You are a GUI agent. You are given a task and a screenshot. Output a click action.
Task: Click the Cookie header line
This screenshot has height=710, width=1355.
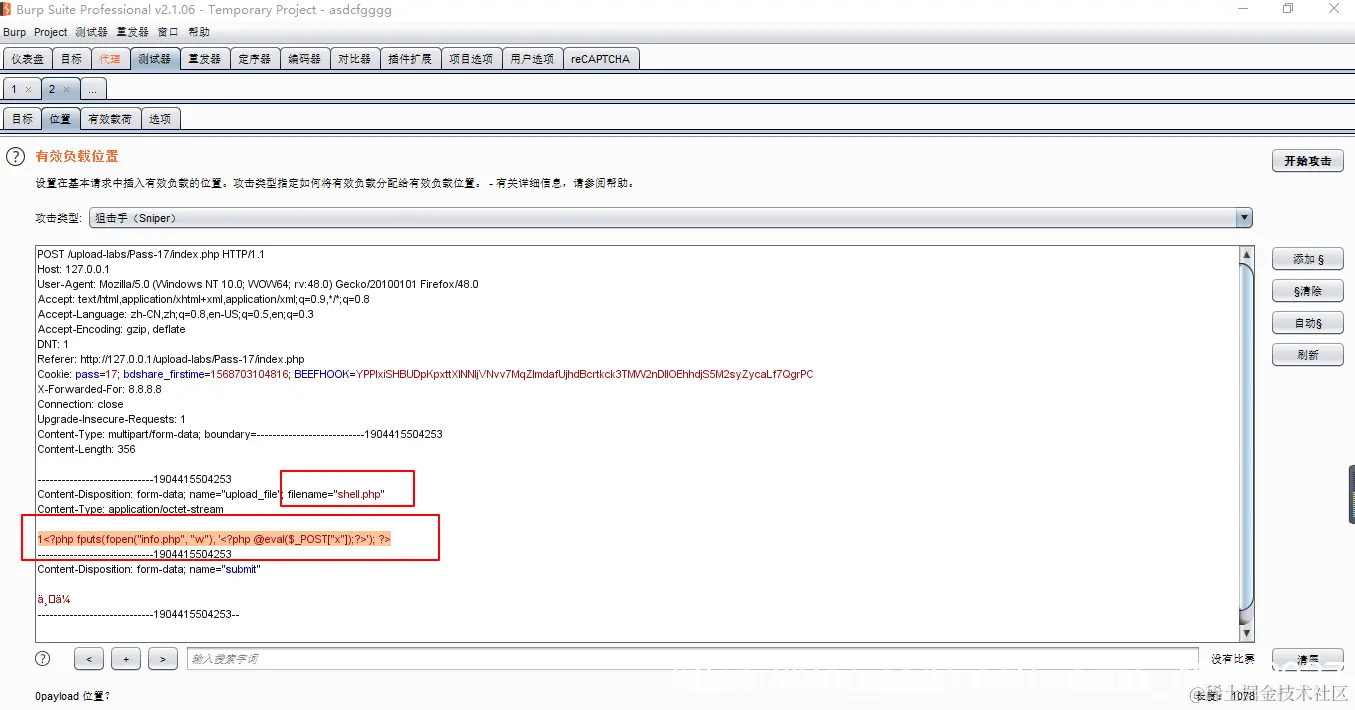click(x=425, y=374)
